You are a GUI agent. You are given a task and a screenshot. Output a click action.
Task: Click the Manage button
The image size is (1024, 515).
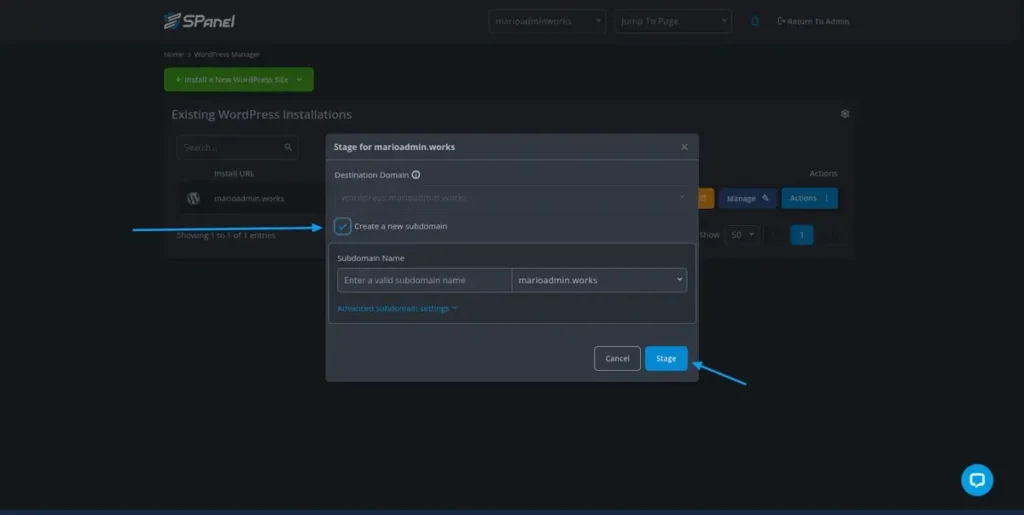point(748,198)
